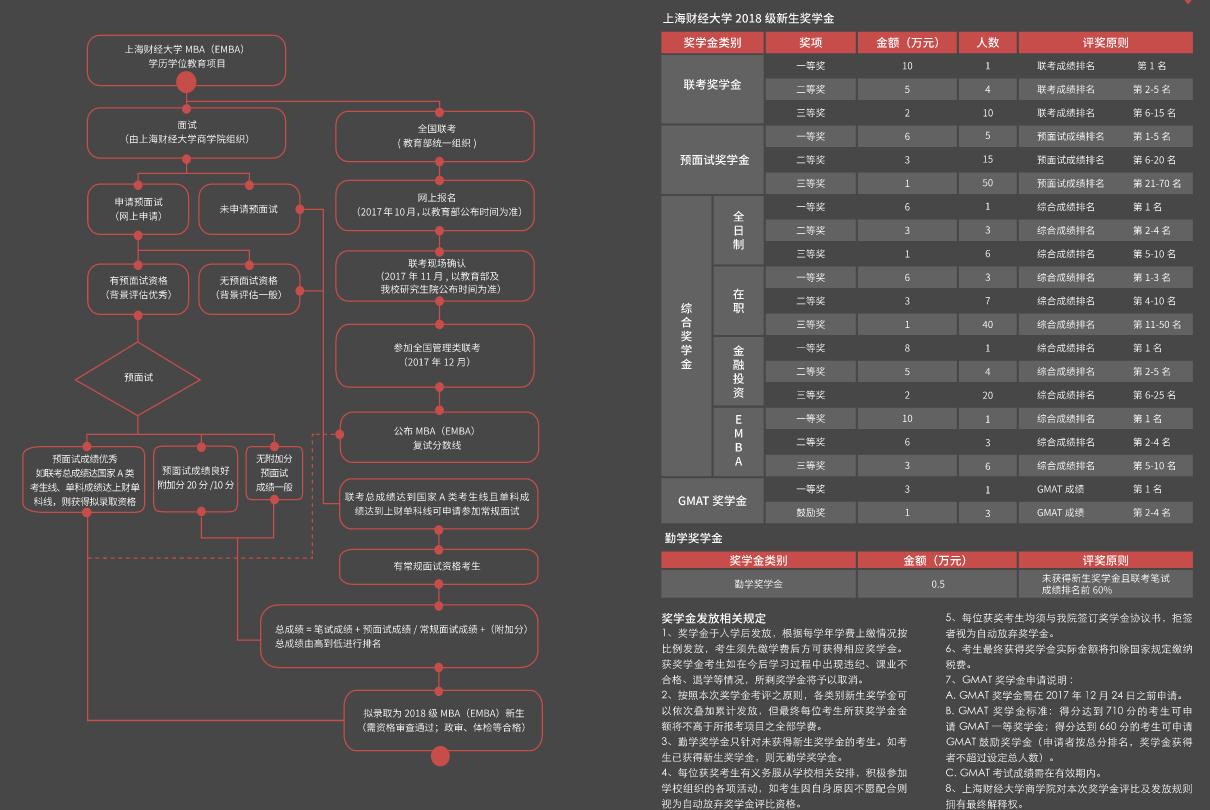Click the large red start circle under the title box

(186, 82)
